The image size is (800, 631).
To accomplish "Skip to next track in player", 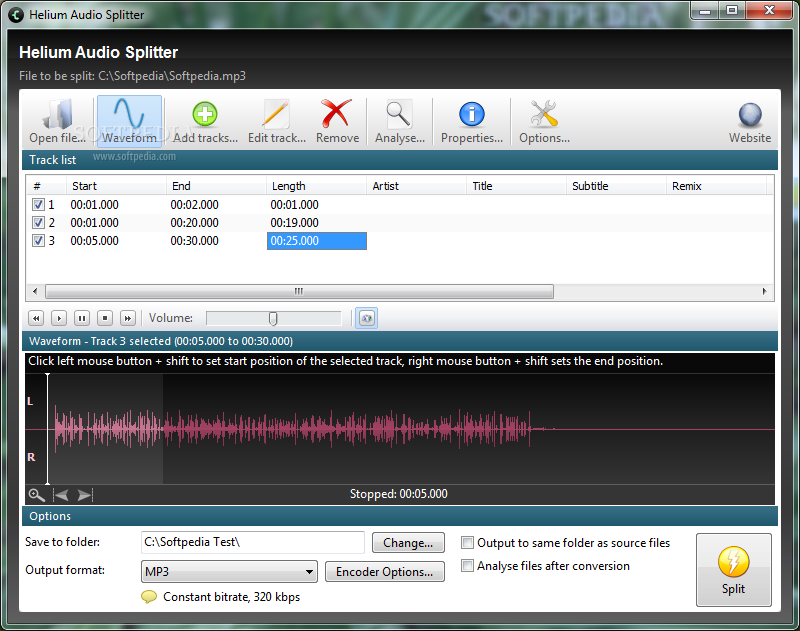I will point(128,318).
